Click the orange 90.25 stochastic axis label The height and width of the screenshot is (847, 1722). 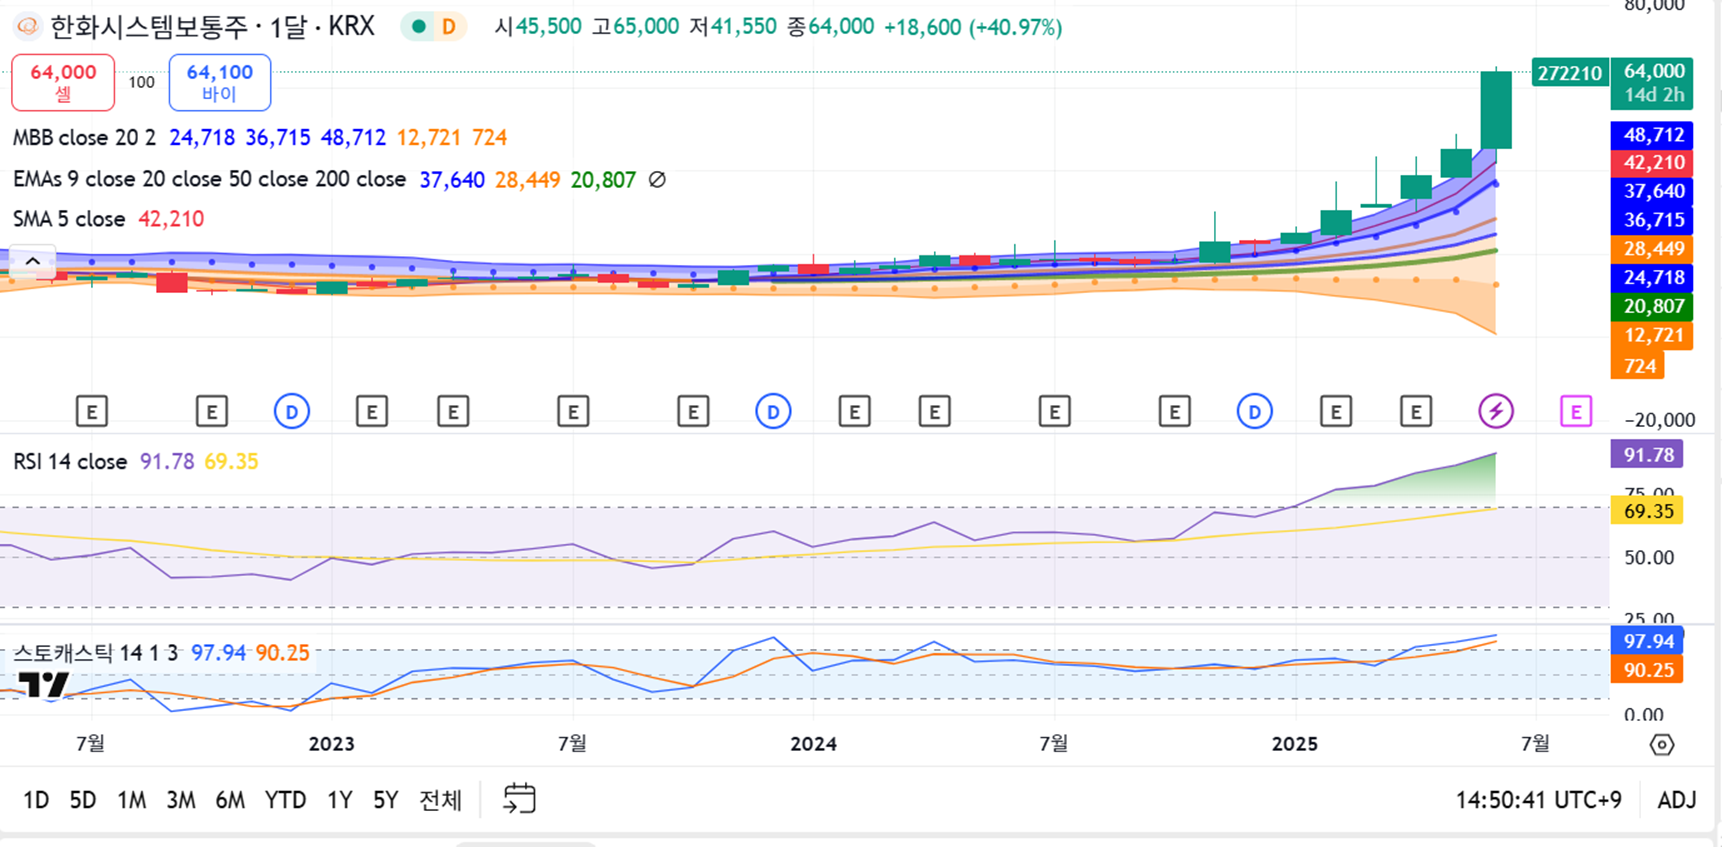click(x=1648, y=669)
